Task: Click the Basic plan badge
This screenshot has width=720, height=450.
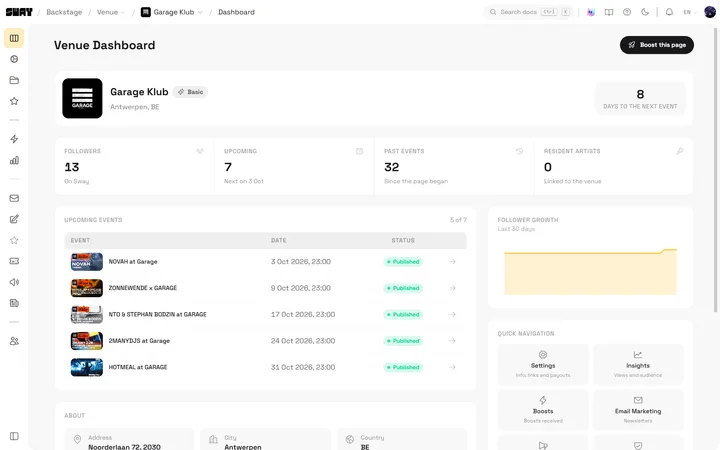Action: (190, 92)
